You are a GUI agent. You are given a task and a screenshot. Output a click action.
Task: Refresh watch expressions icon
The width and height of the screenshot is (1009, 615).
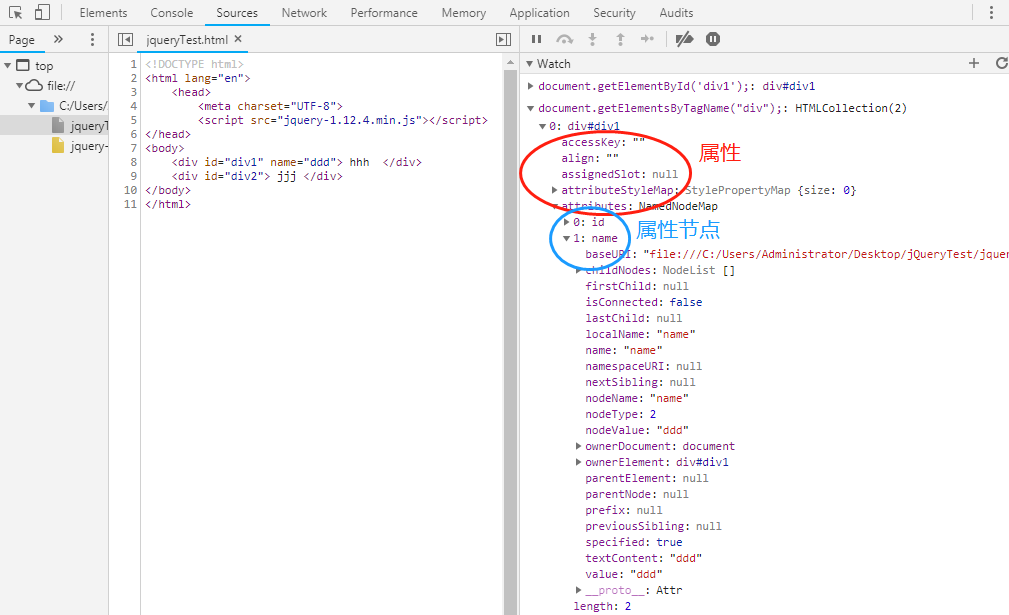(1001, 63)
